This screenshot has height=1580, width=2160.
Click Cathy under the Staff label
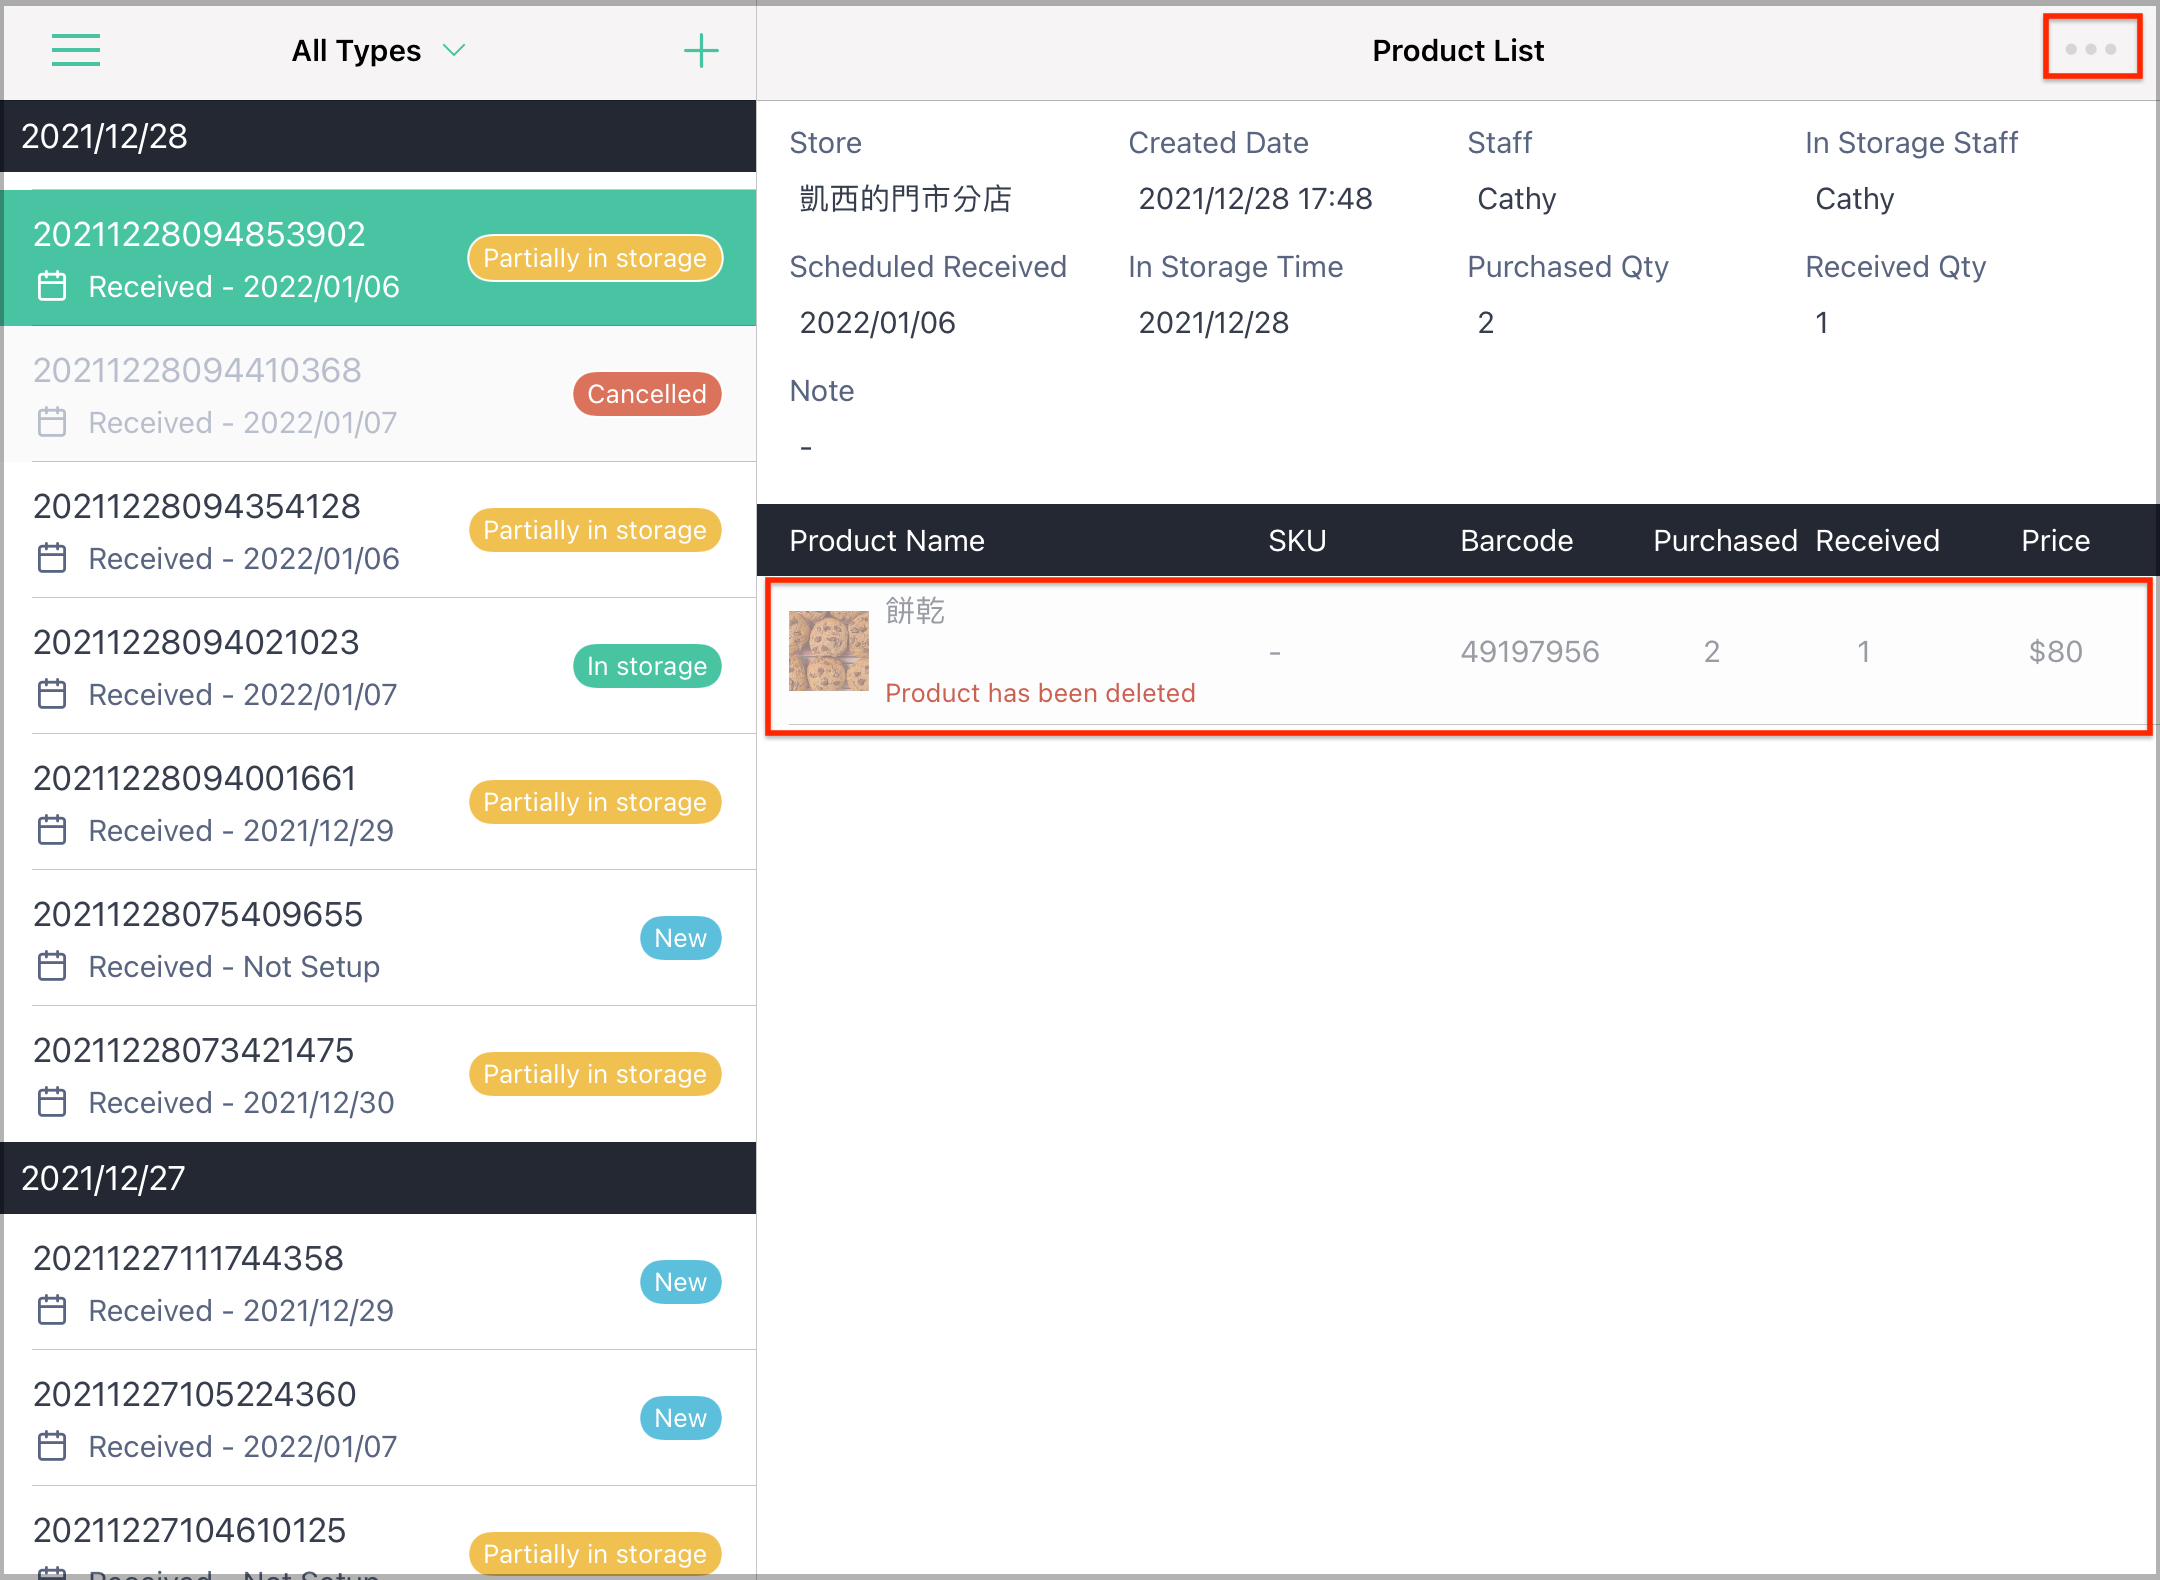coord(1516,199)
